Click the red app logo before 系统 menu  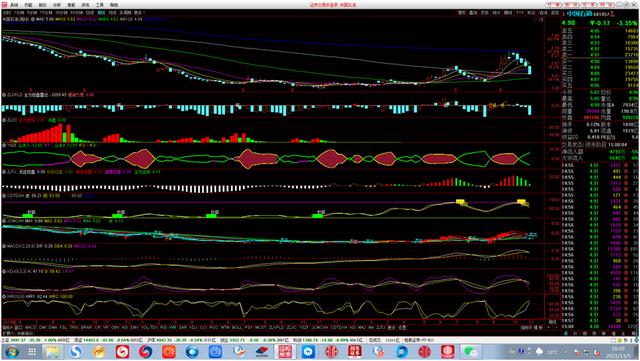4,5
